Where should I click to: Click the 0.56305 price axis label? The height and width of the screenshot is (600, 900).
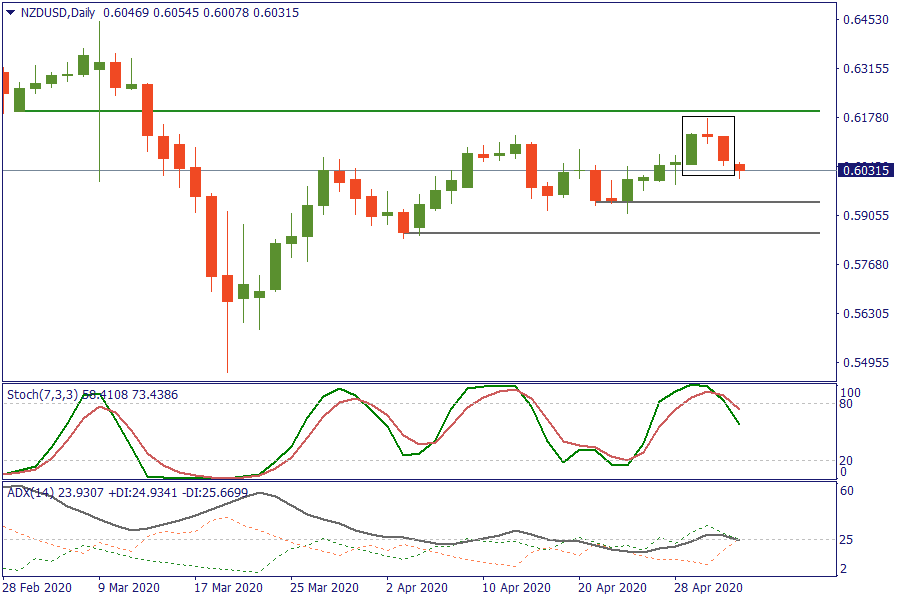(866, 314)
